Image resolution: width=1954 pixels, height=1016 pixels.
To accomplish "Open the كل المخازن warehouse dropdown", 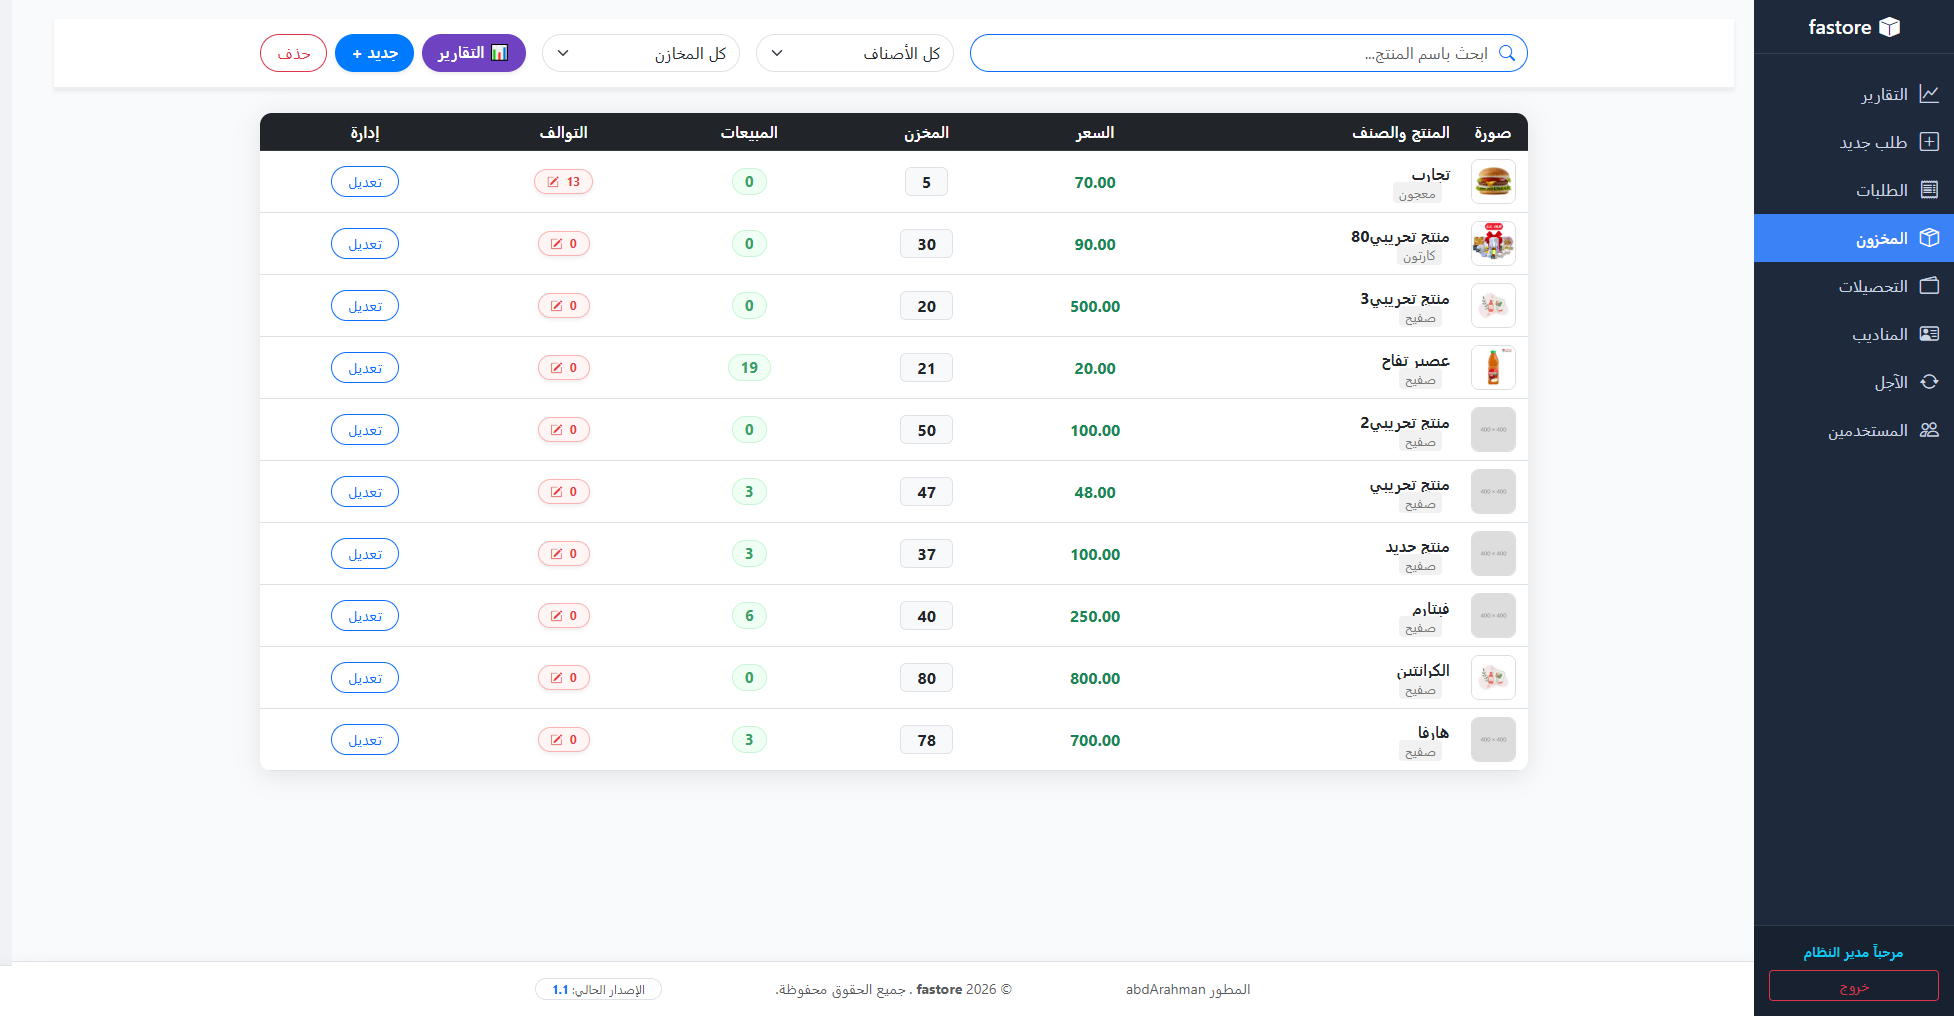I will [x=640, y=53].
